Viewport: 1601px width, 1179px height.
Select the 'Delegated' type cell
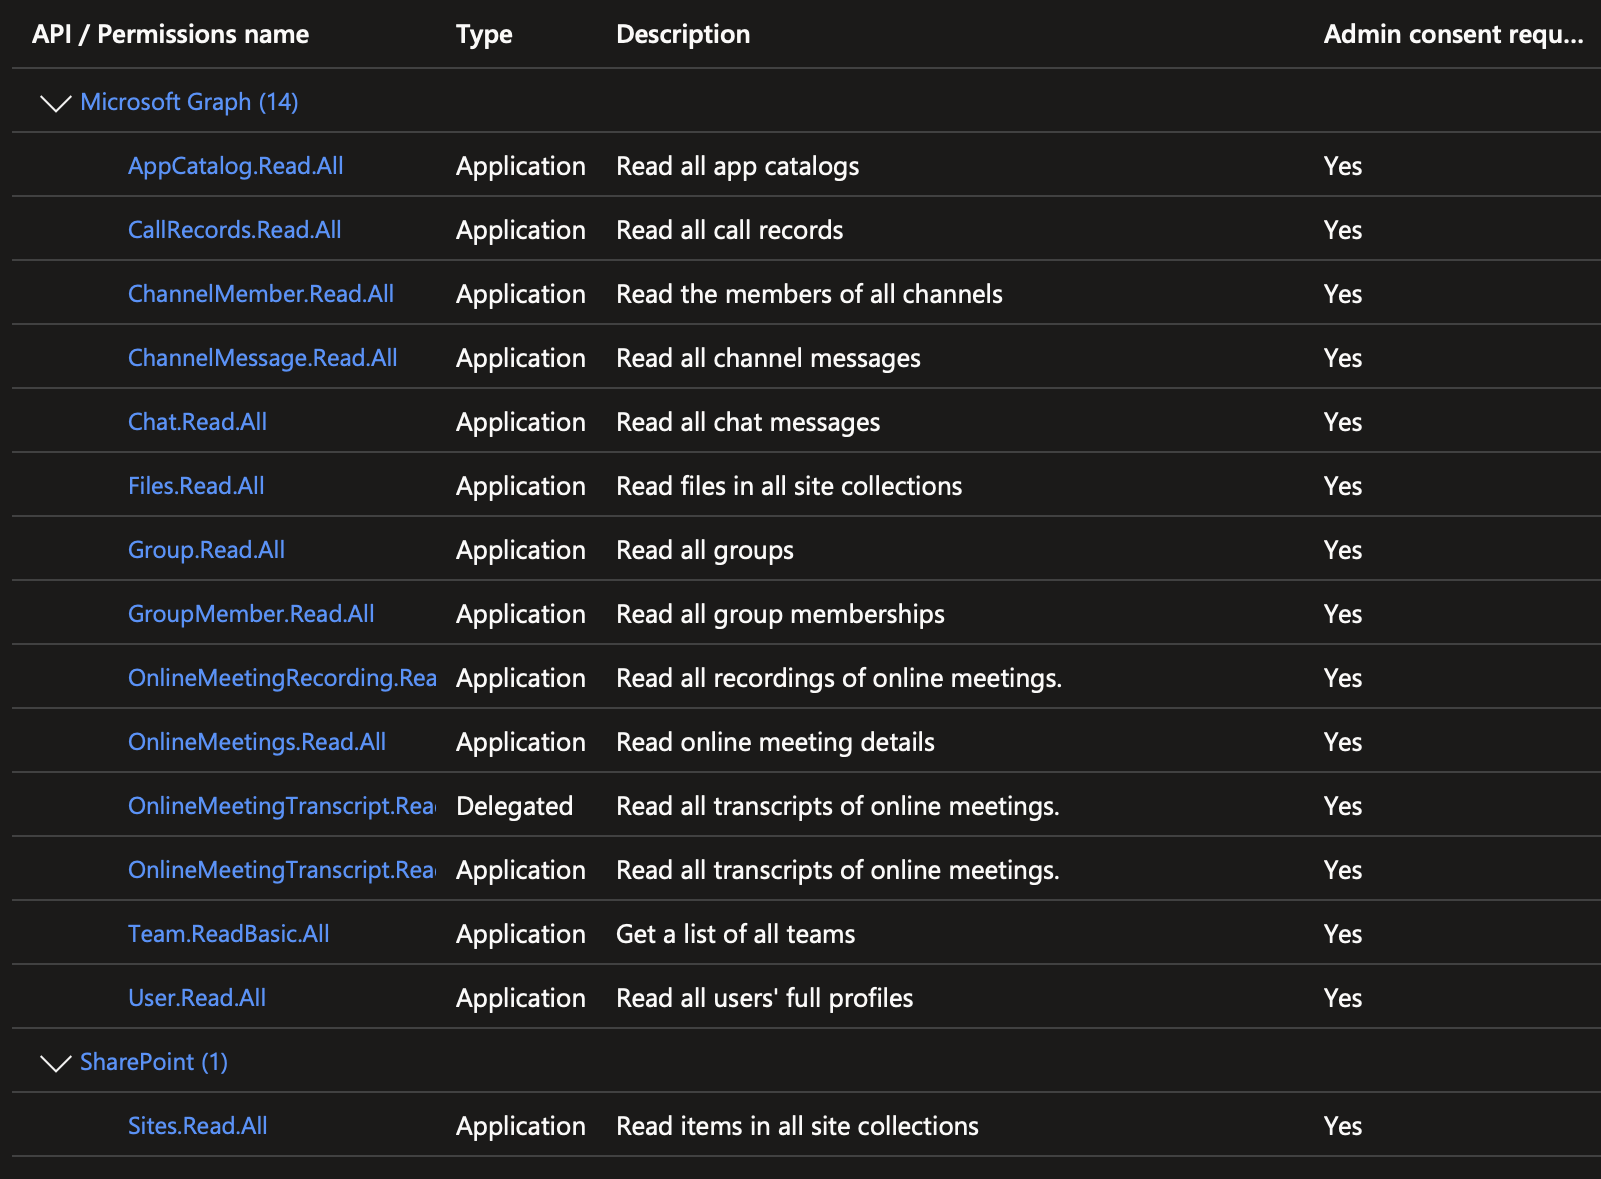tap(515, 806)
